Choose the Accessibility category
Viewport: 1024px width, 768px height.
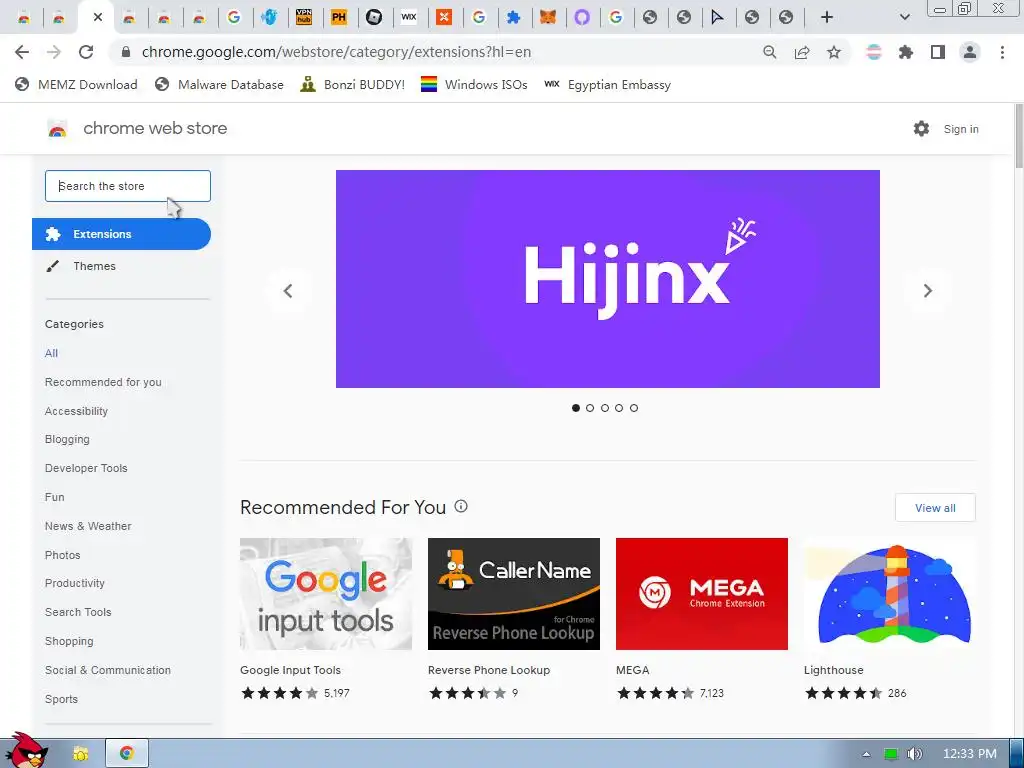click(x=76, y=411)
